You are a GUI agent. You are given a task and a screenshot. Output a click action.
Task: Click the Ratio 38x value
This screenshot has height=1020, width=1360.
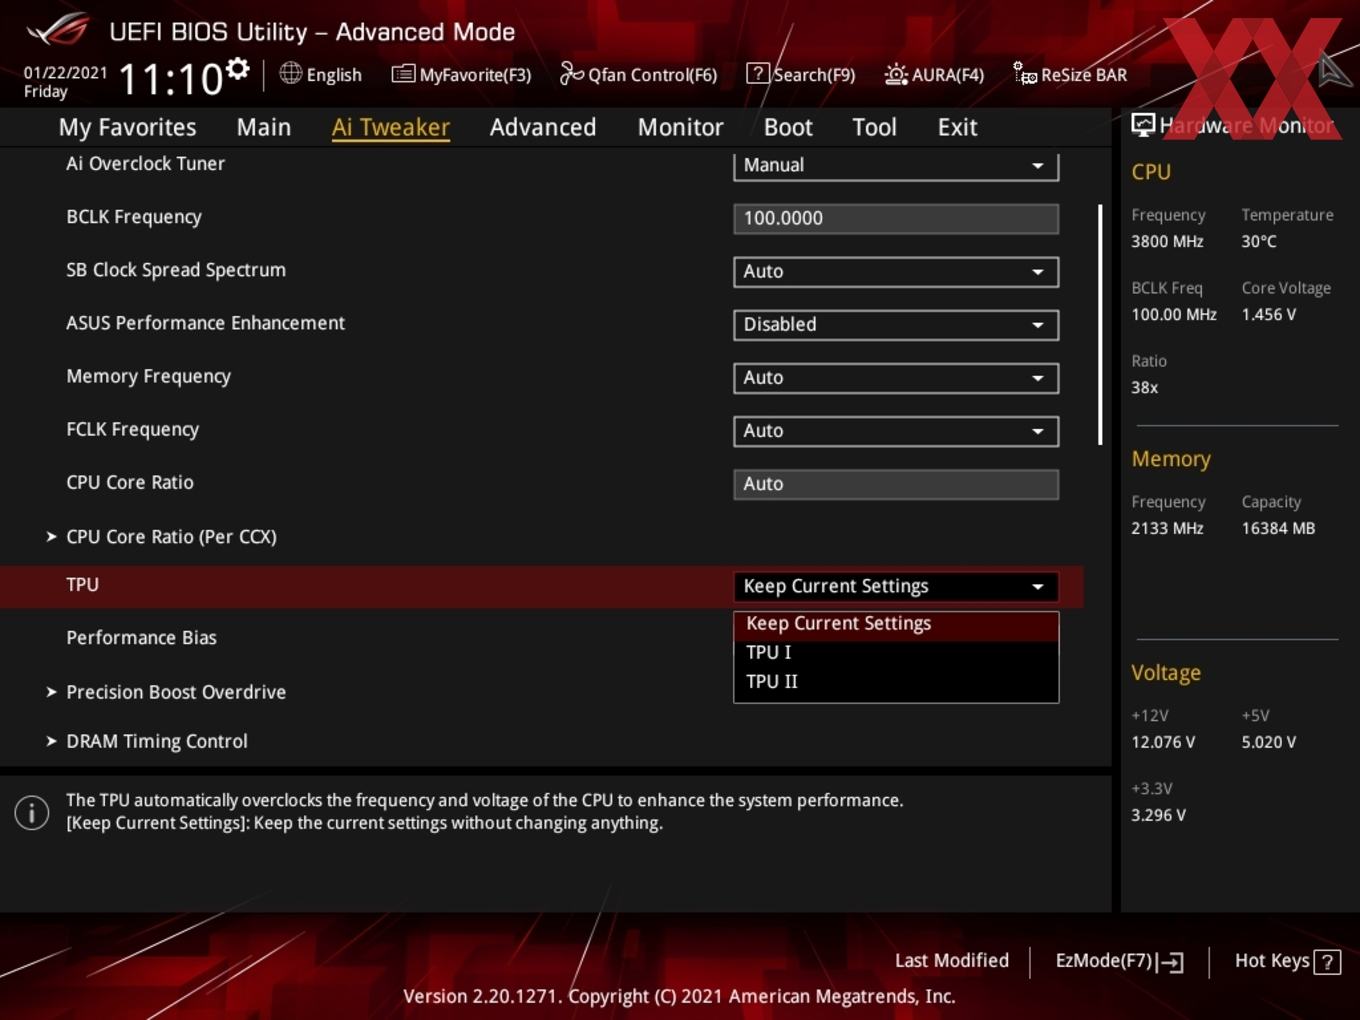(1144, 388)
